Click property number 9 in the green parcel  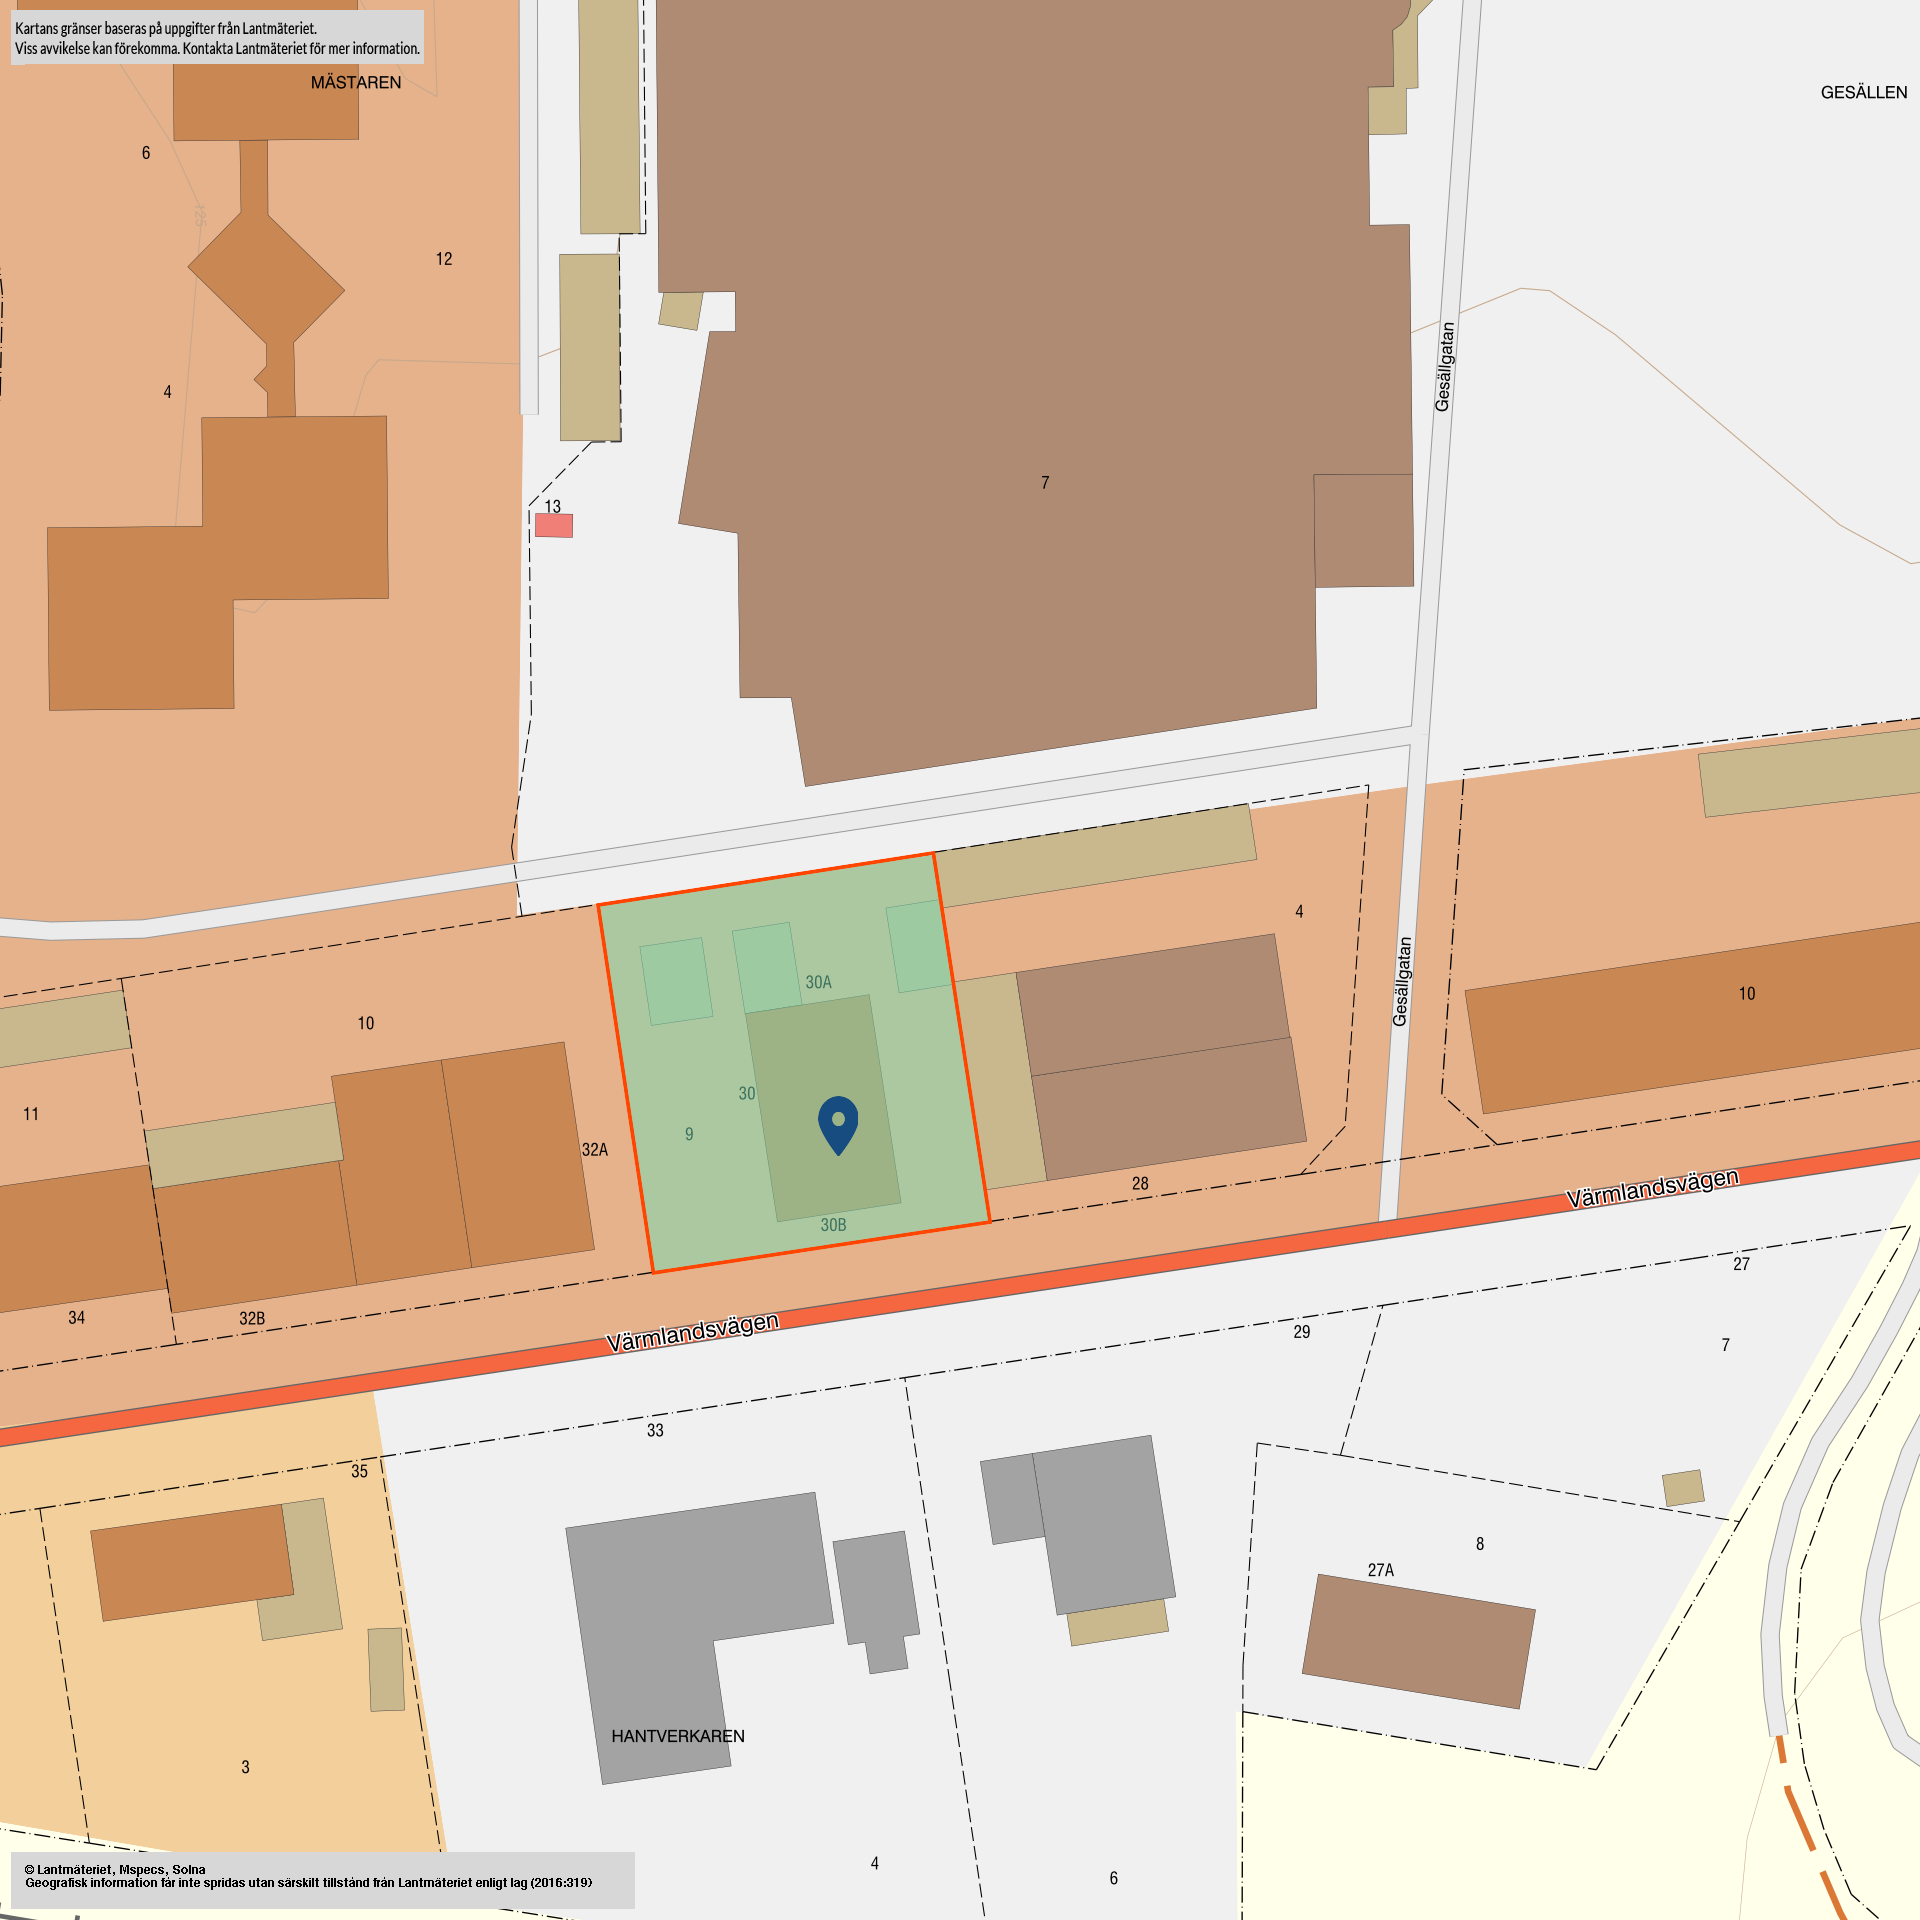pyautogui.click(x=689, y=1134)
